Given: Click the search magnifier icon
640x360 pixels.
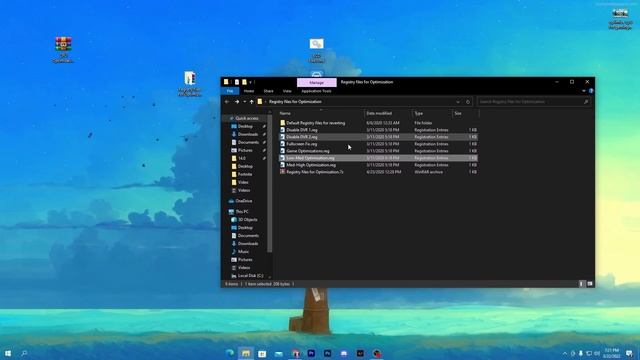Looking at the screenshot, I should pyautogui.click(x=586, y=102).
